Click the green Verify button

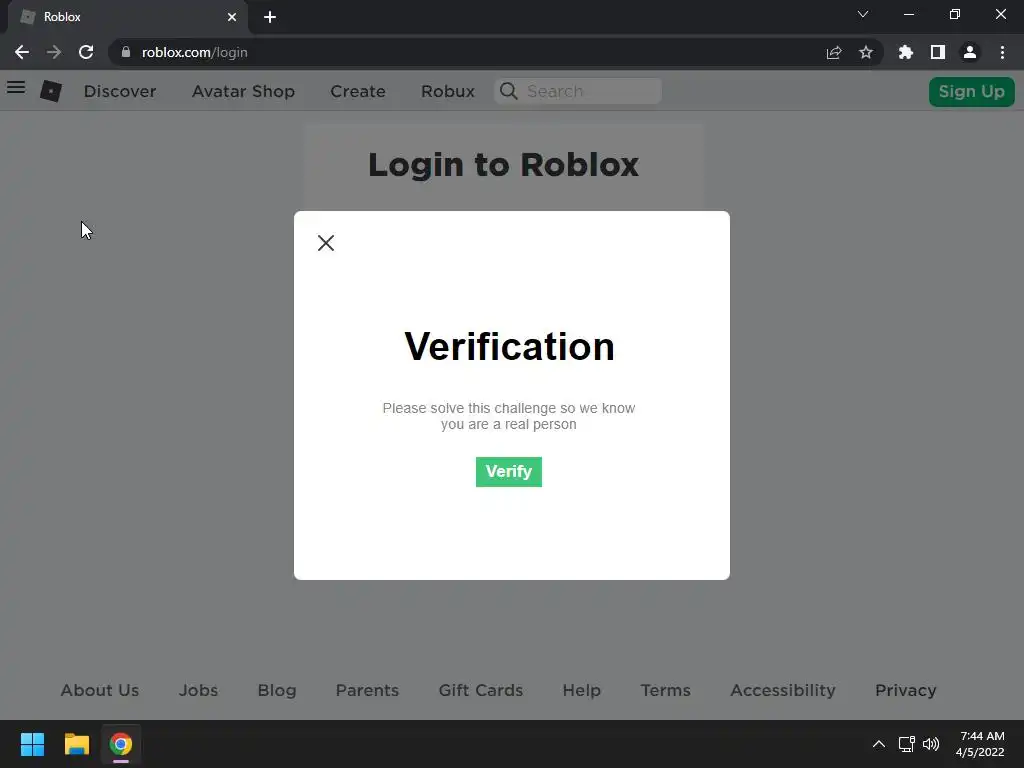[x=509, y=472]
